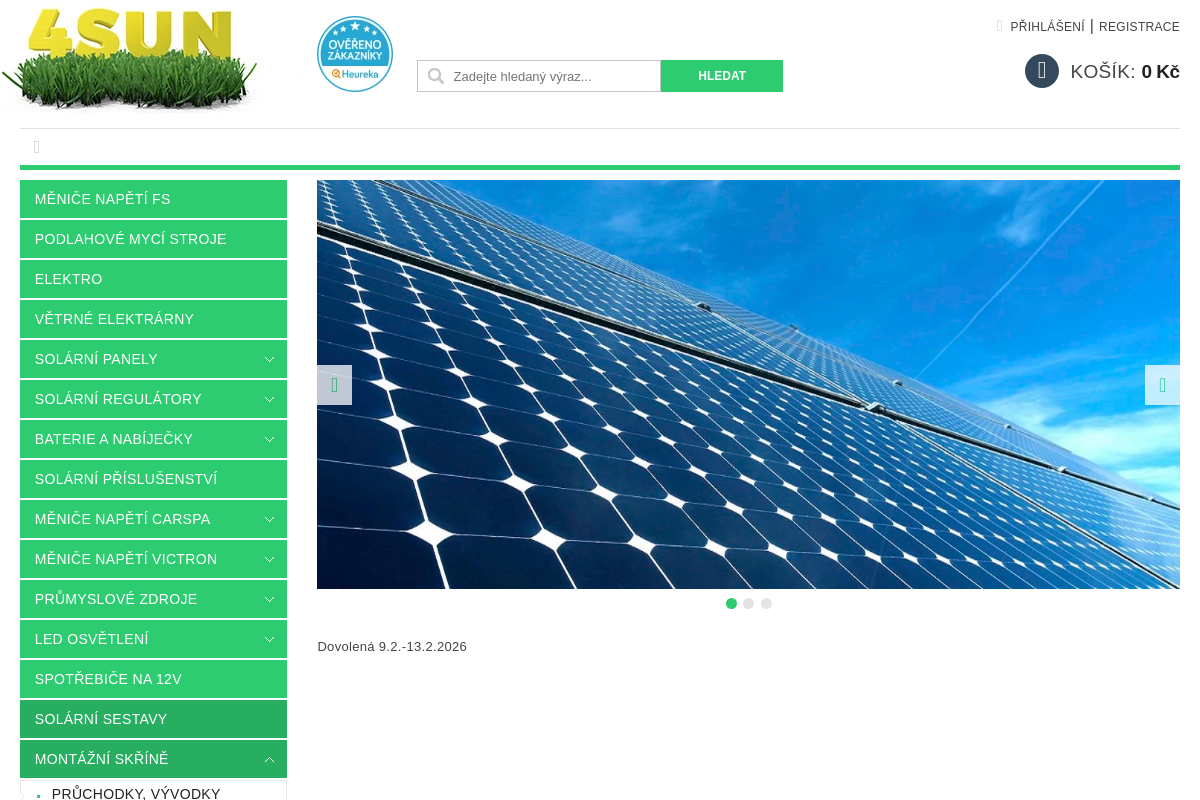Advance to next slide in banner carousel
The width and height of the screenshot is (1200, 800).
(x=1162, y=385)
